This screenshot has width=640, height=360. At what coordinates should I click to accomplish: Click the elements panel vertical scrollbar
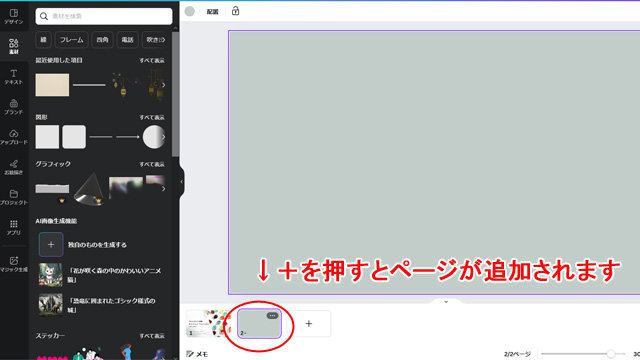coord(176,94)
